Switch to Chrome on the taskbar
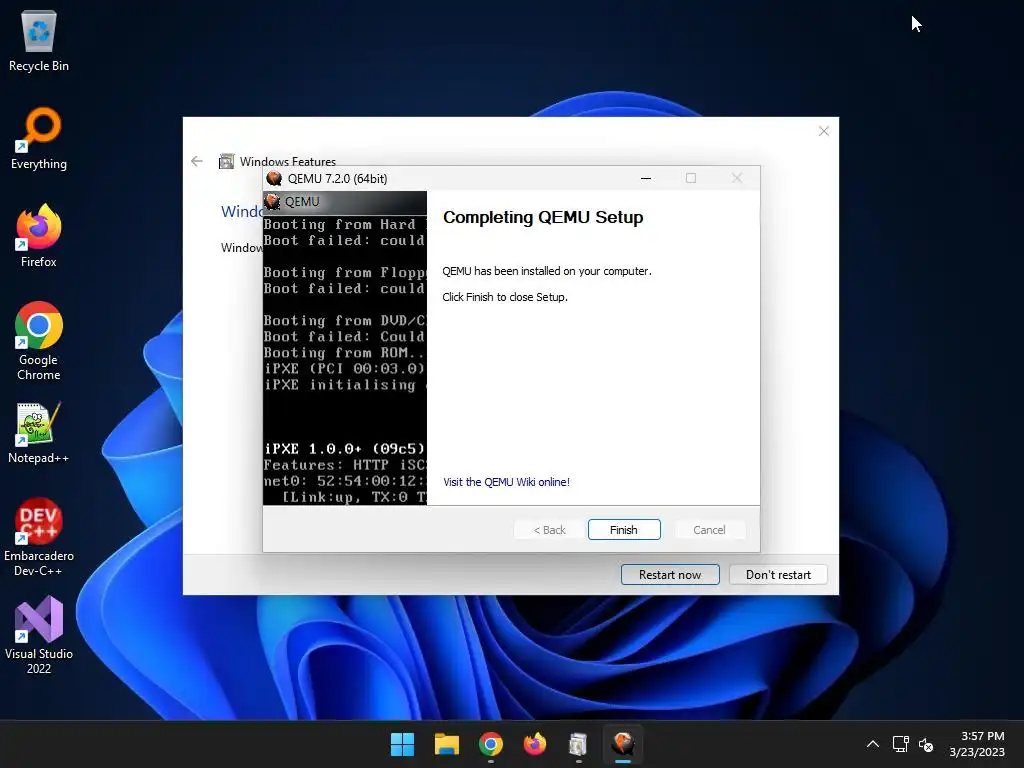The height and width of the screenshot is (768, 1024). [x=490, y=744]
